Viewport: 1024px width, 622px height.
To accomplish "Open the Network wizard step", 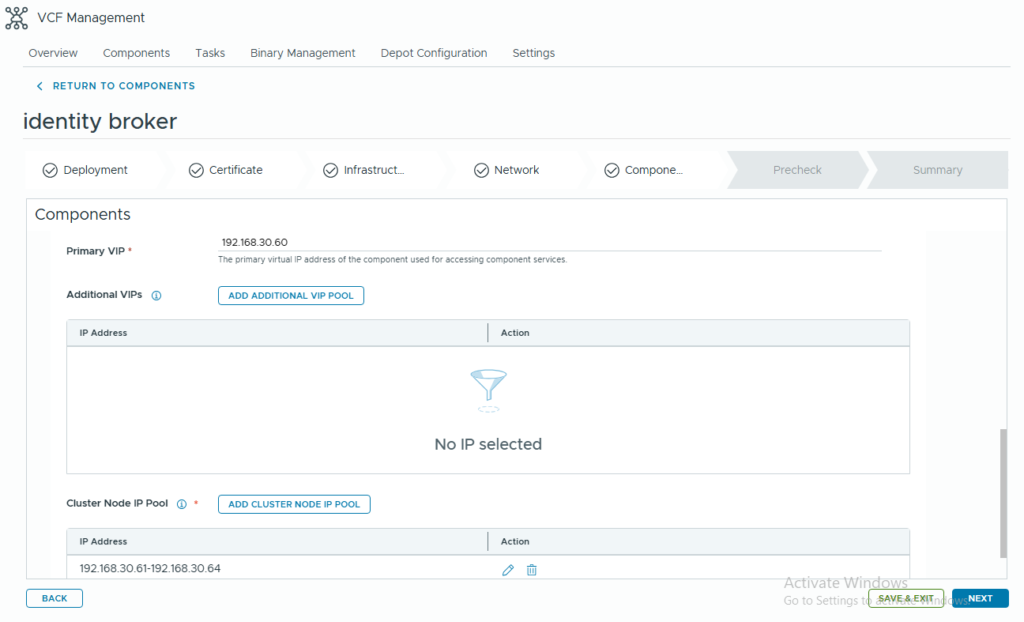I will click(x=506, y=170).
